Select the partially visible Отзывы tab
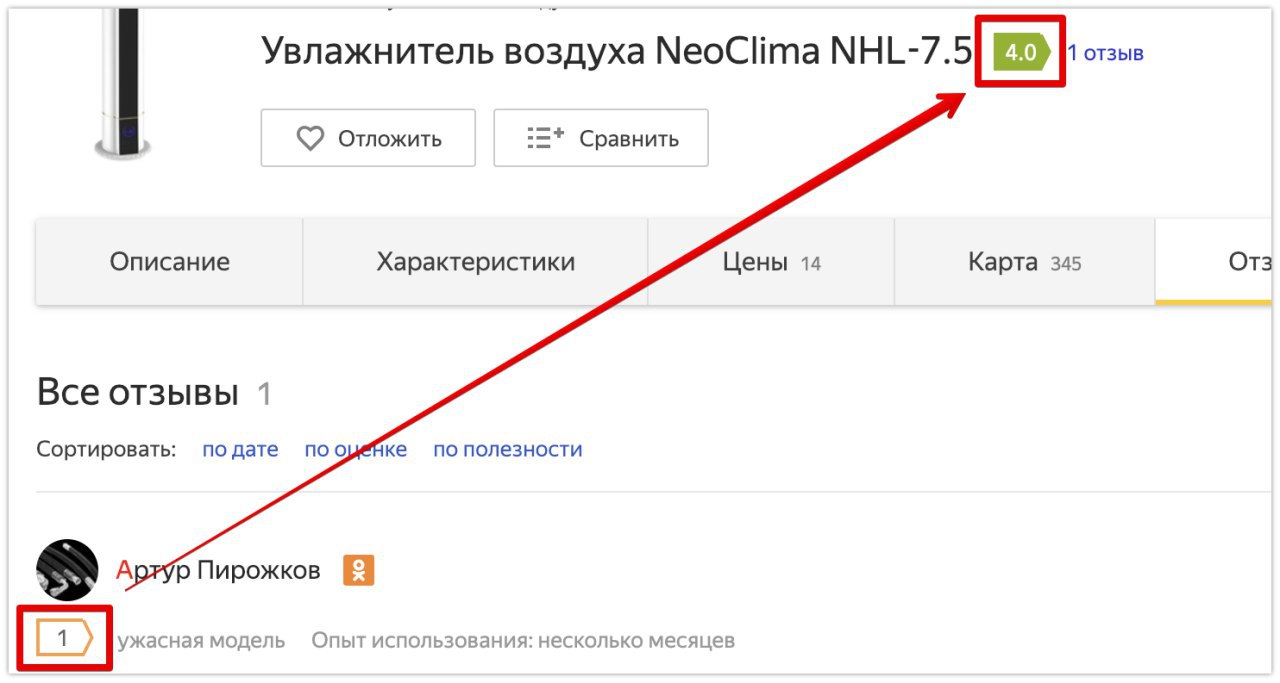The width and height of the screenshot is (1280, 683). [x=1214, y=262]
